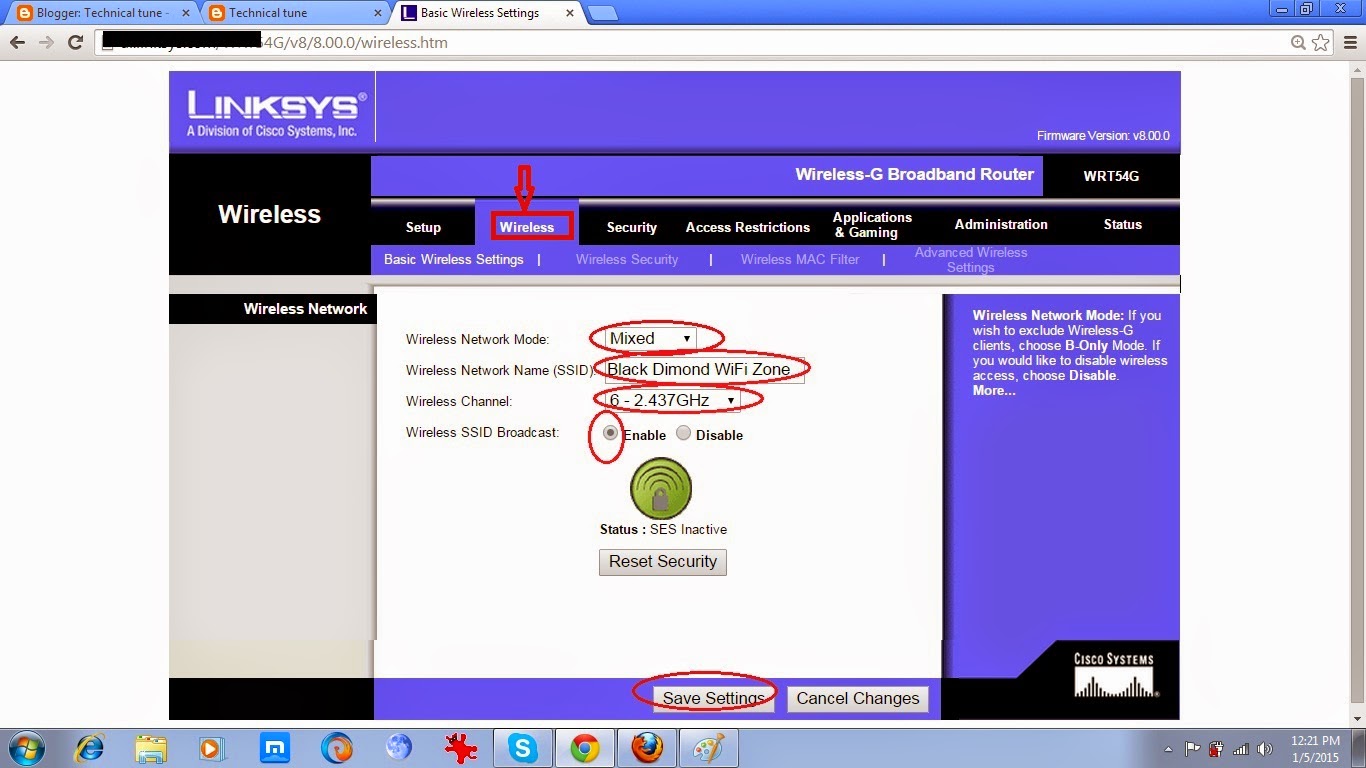Click the 'WRT54G' model label
Screen dimensions: 1366x768
(x=1111, y=176)
